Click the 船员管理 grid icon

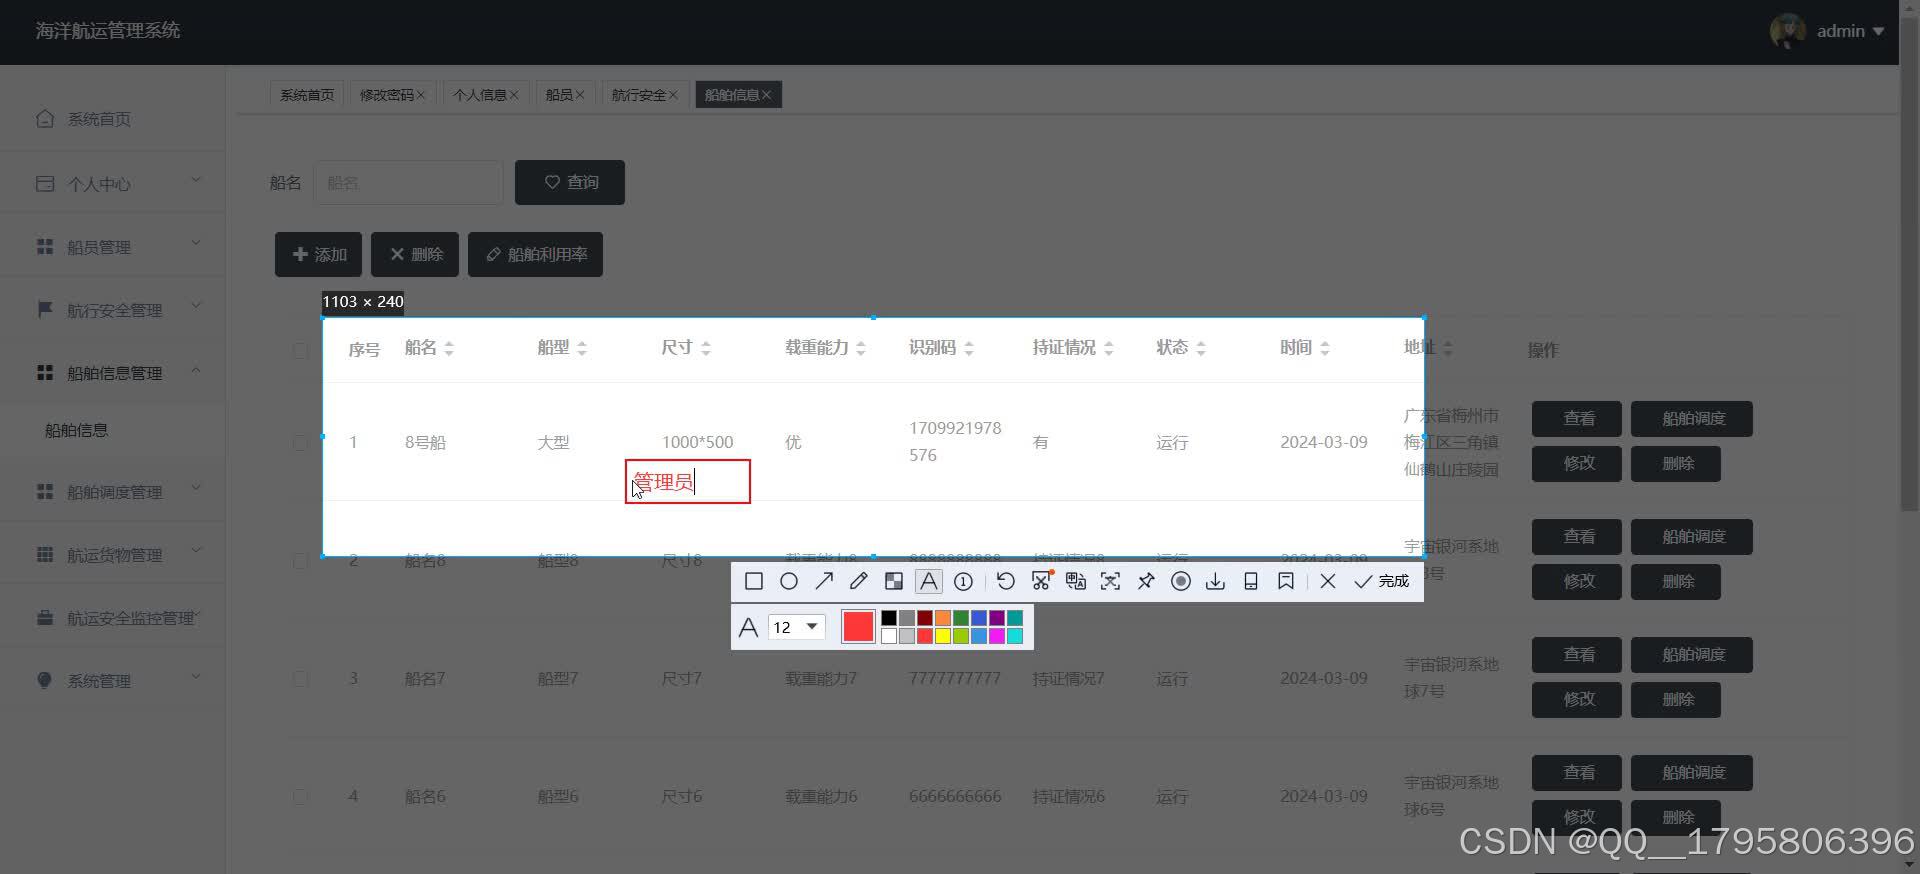pyautogui.click(x=45, y=246)
